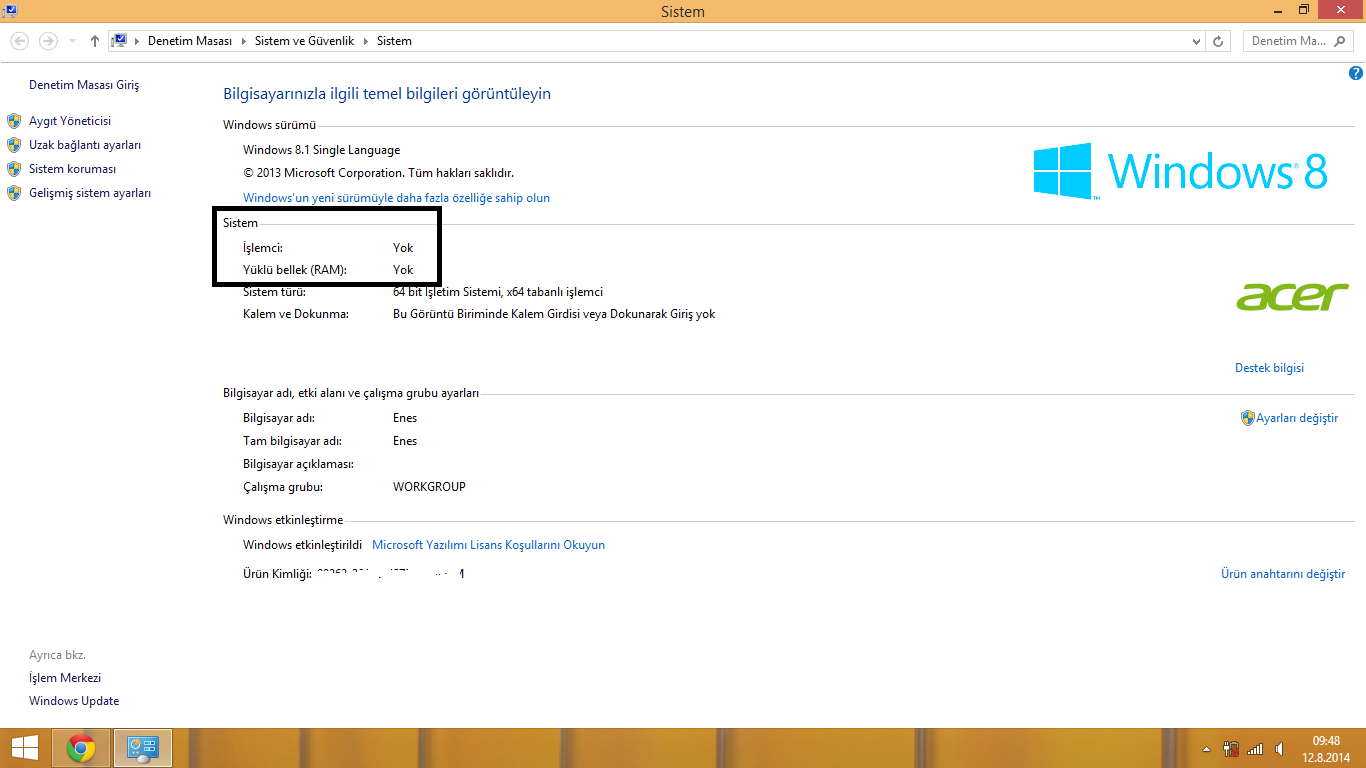
Task: Click the WORKGROUP value
Action: coord(429,487)
